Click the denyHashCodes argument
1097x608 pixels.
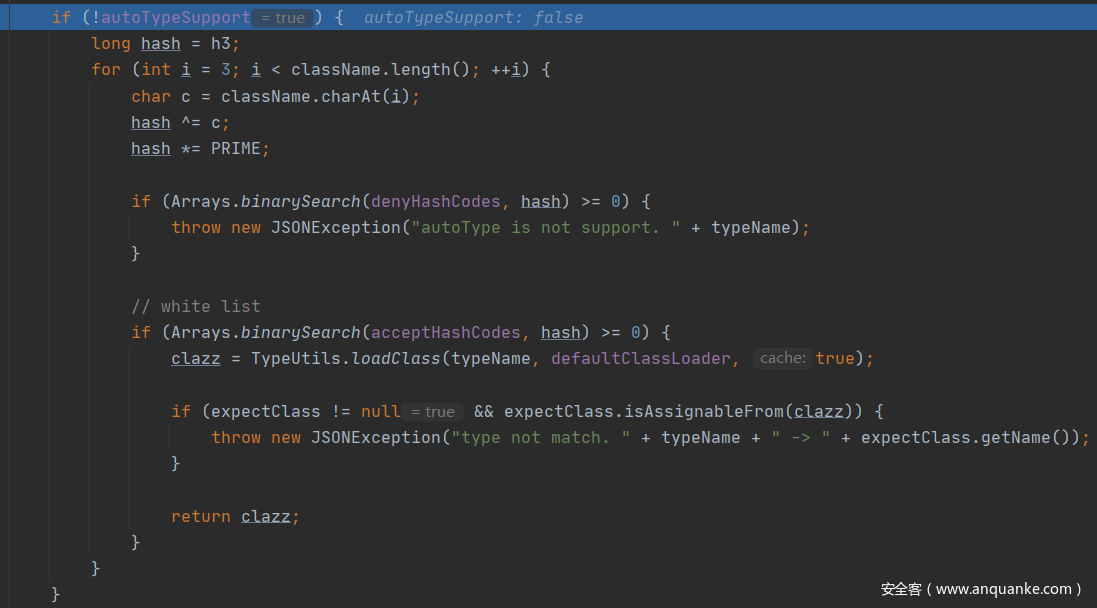click(435, 202)
